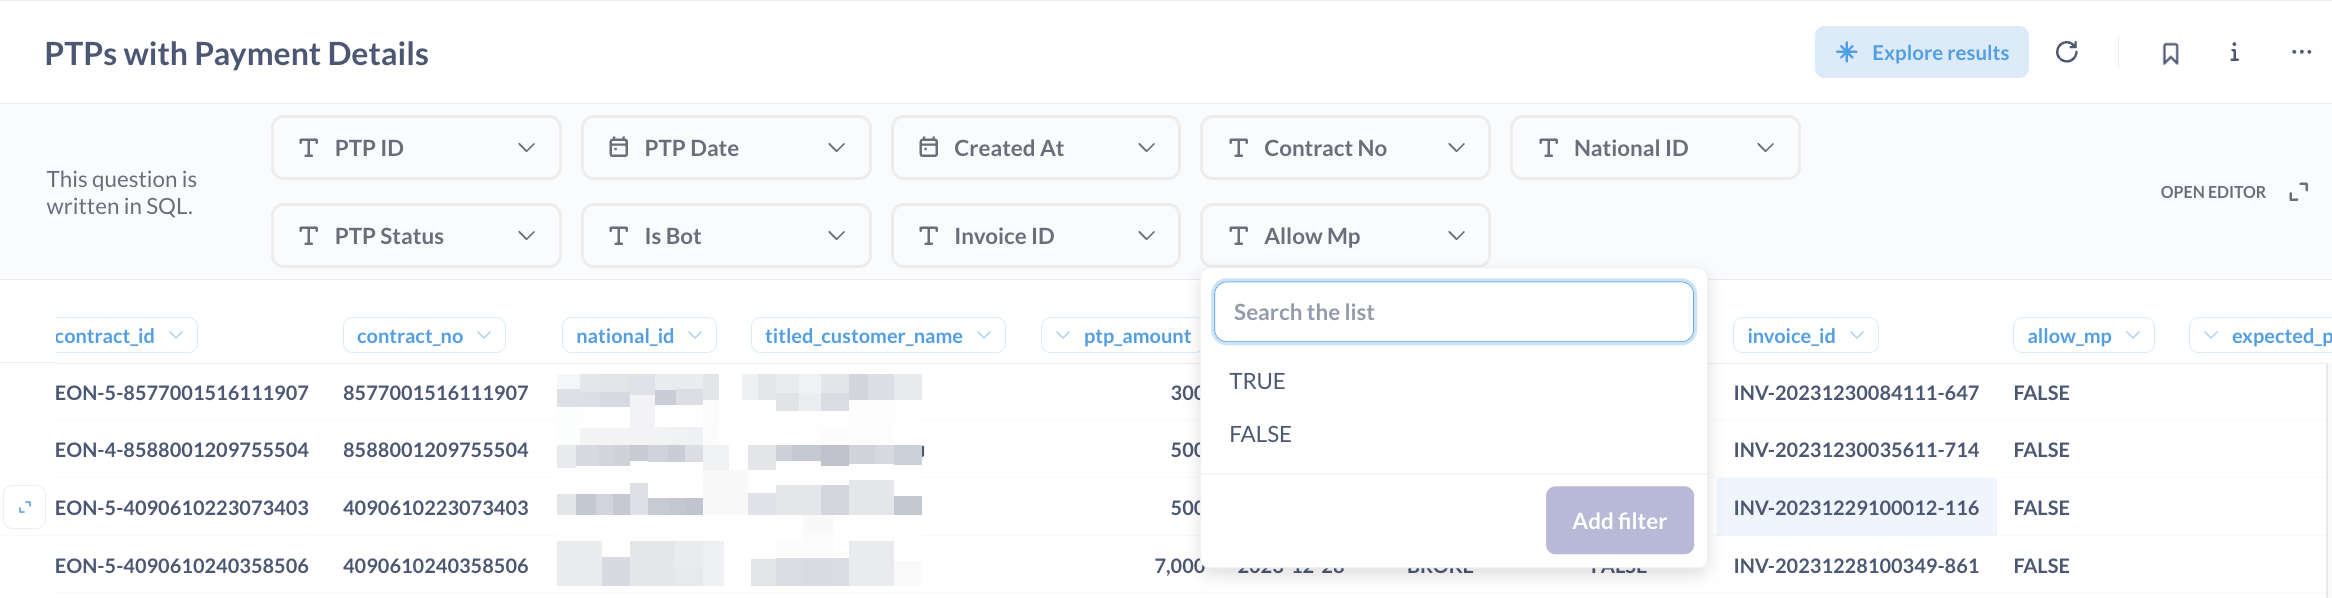The image size is (2332, 598).
Task: Click the allow_mp column header
Action: pos(2069,336)
